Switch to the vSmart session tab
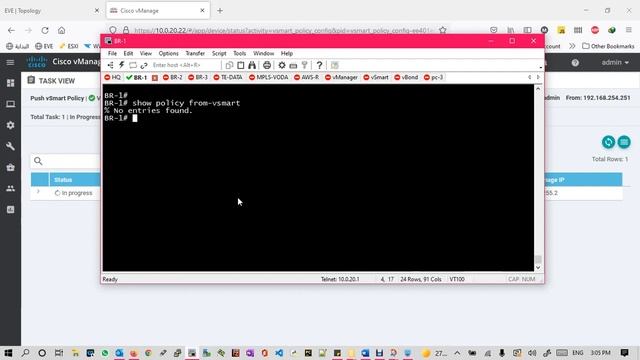The width and height of the screenshot is (640, 360). click(x=376, y=77)
